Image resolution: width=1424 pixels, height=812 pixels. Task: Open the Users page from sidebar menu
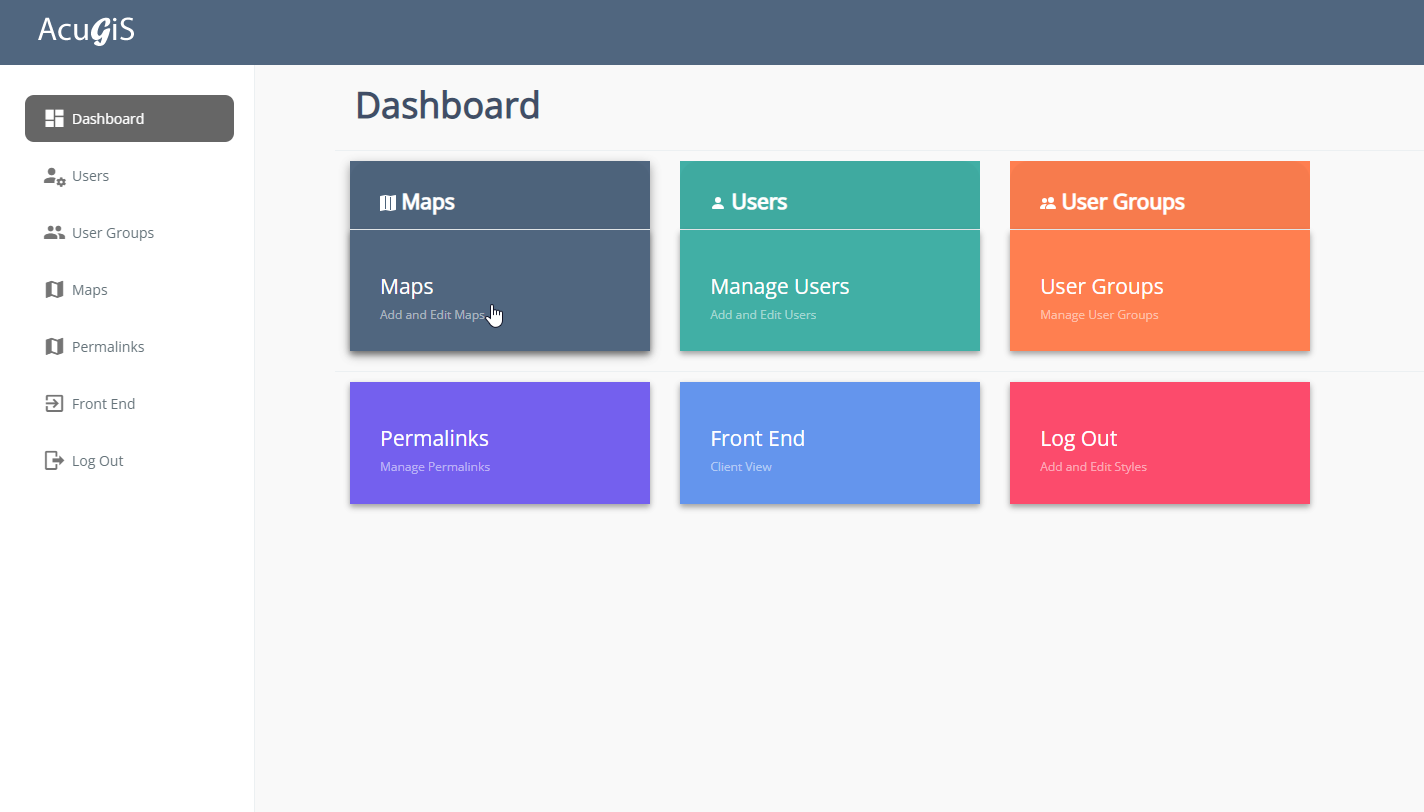[90, 176]
